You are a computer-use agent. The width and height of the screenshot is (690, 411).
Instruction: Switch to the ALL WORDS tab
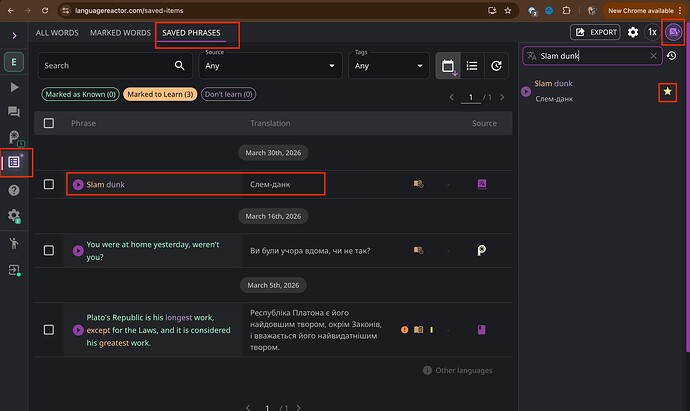click(x=57, y=33)
